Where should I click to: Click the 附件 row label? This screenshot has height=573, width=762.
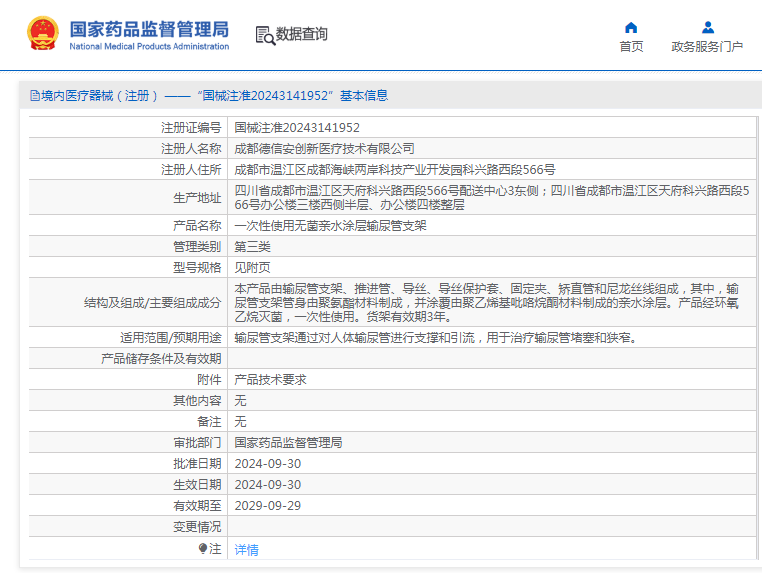tap(209, 380)
